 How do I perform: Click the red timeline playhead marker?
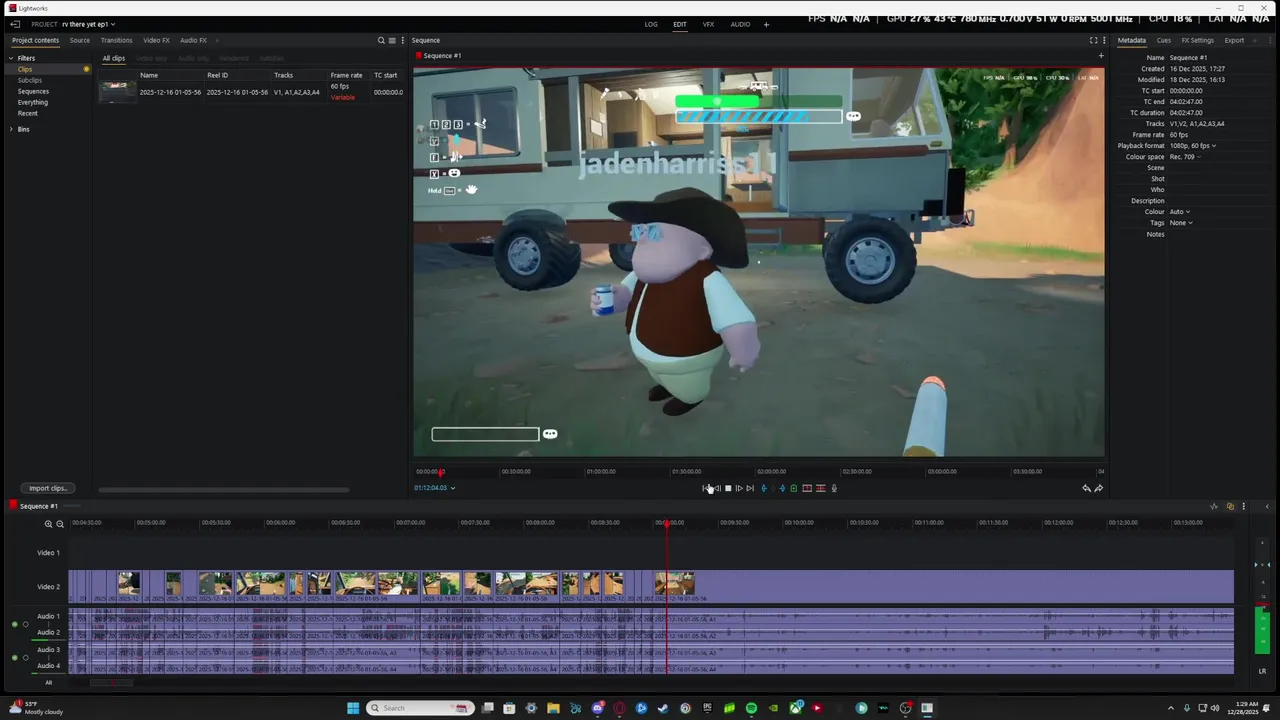[x=667, y=522]
